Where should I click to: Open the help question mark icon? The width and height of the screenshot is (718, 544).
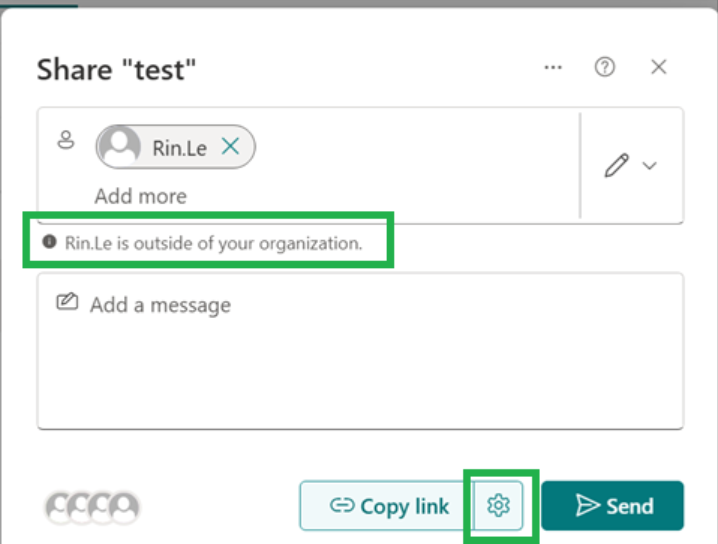[x=604, y=67]
